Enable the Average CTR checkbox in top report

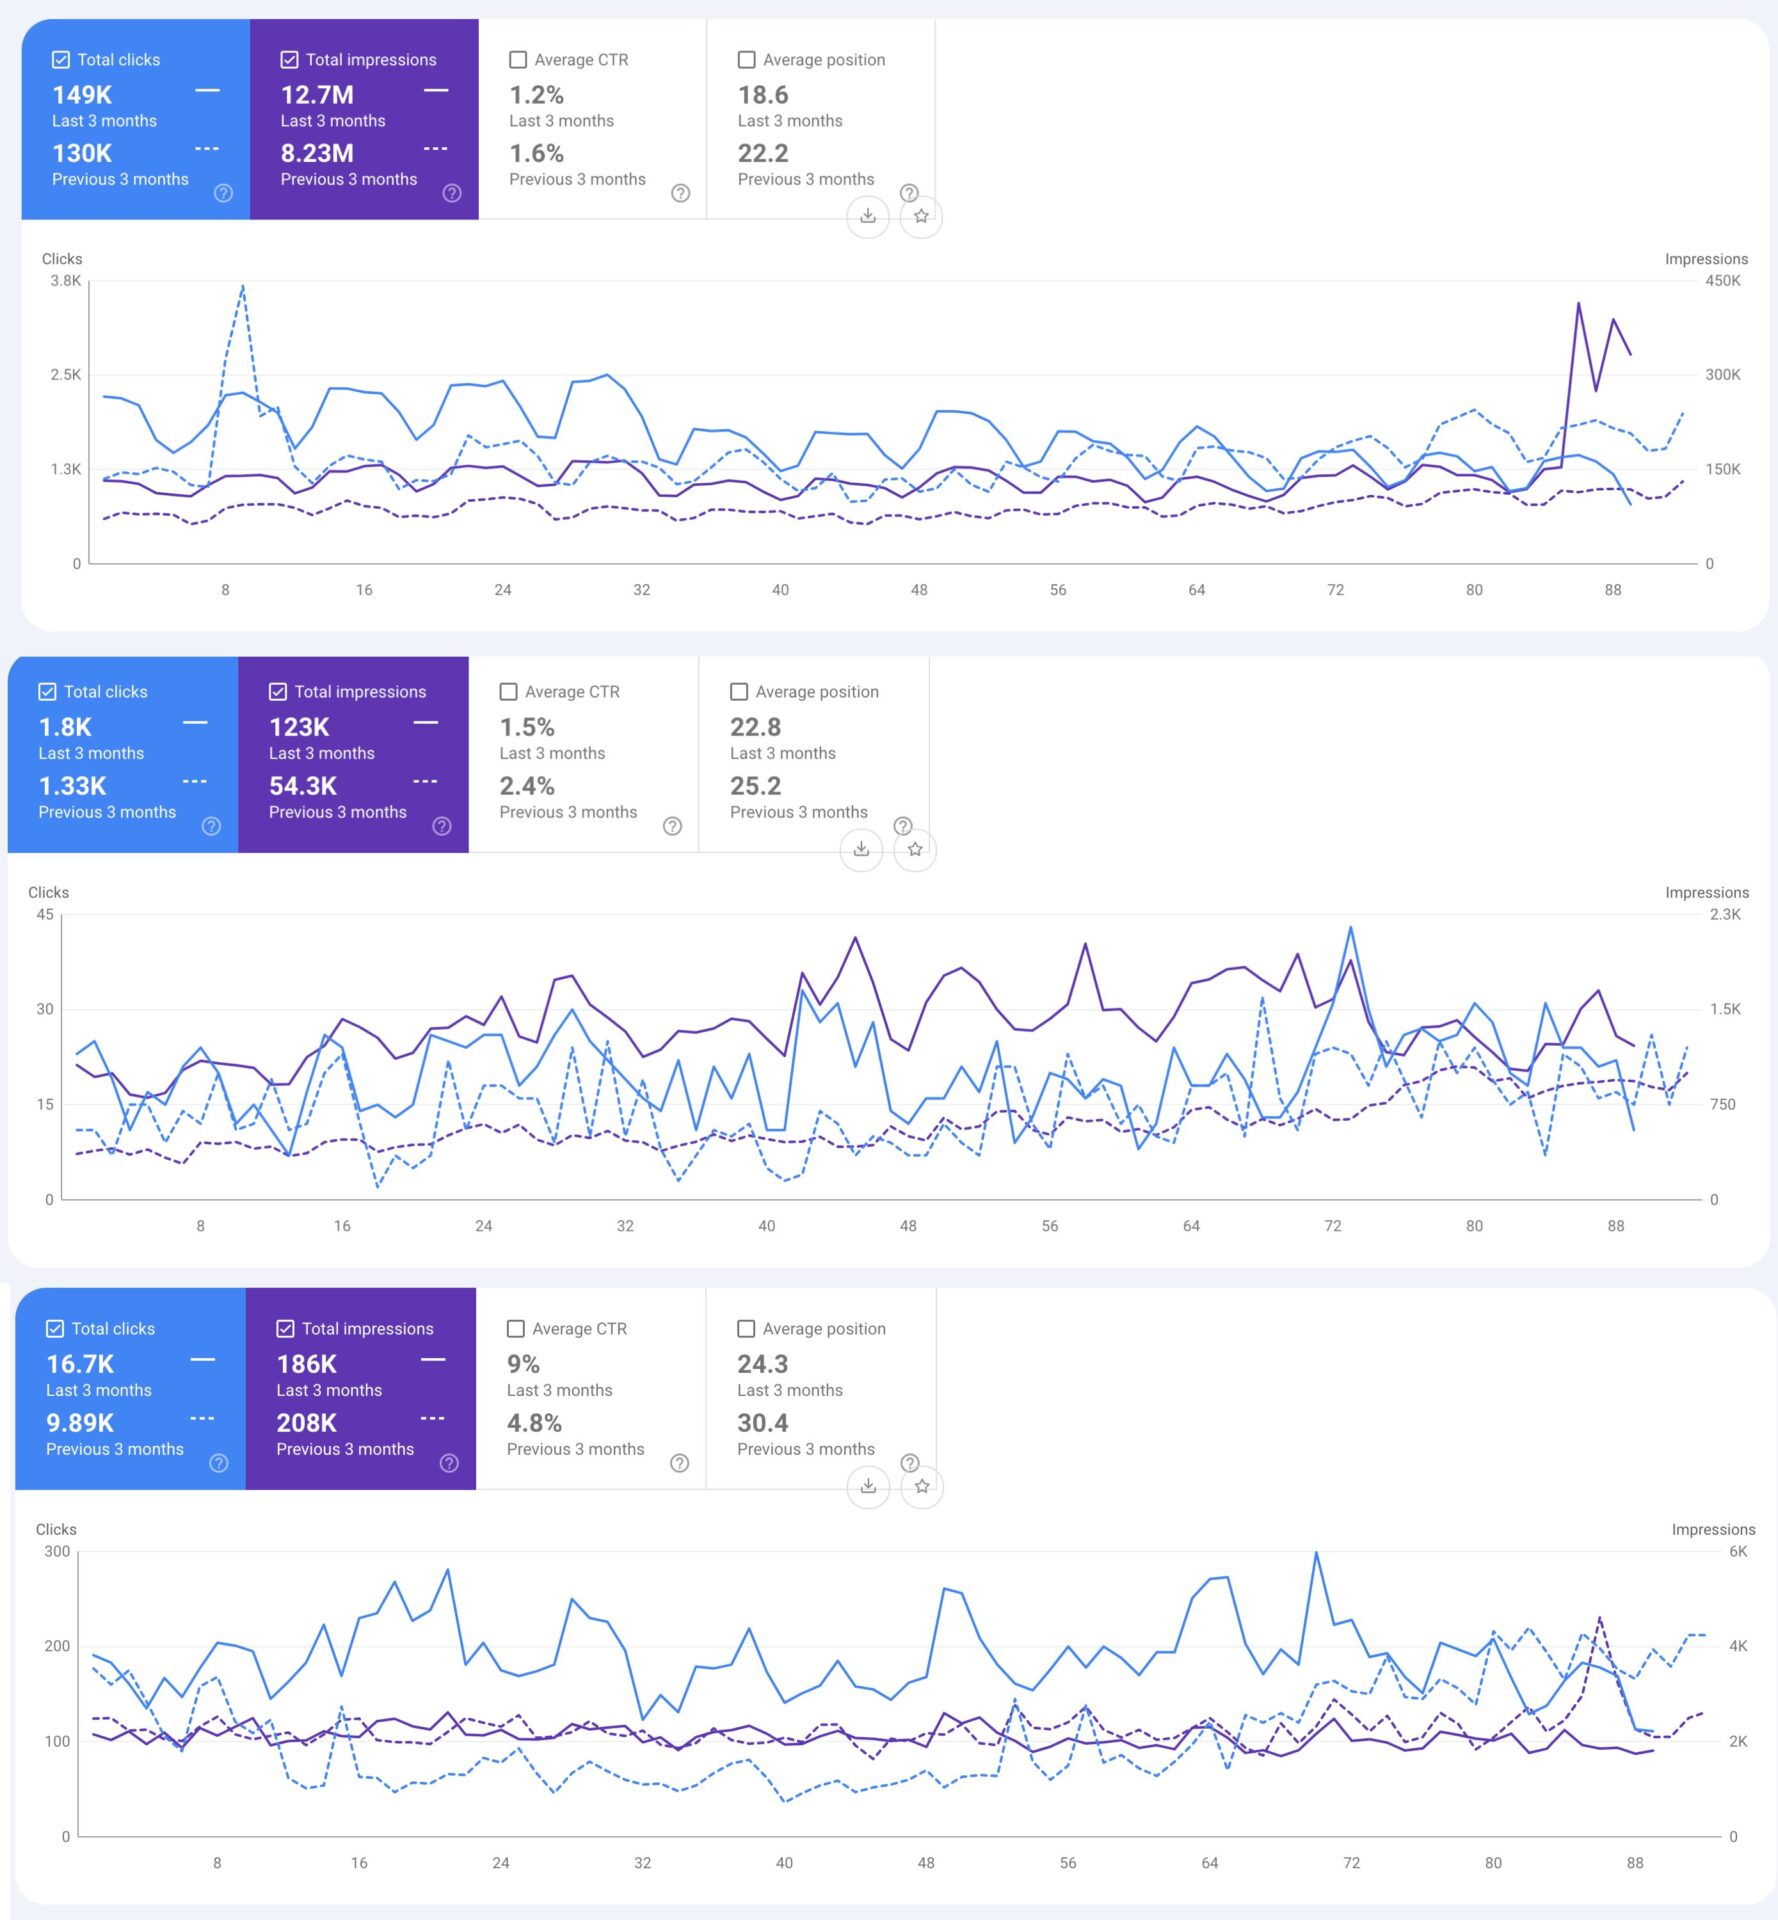517,59
